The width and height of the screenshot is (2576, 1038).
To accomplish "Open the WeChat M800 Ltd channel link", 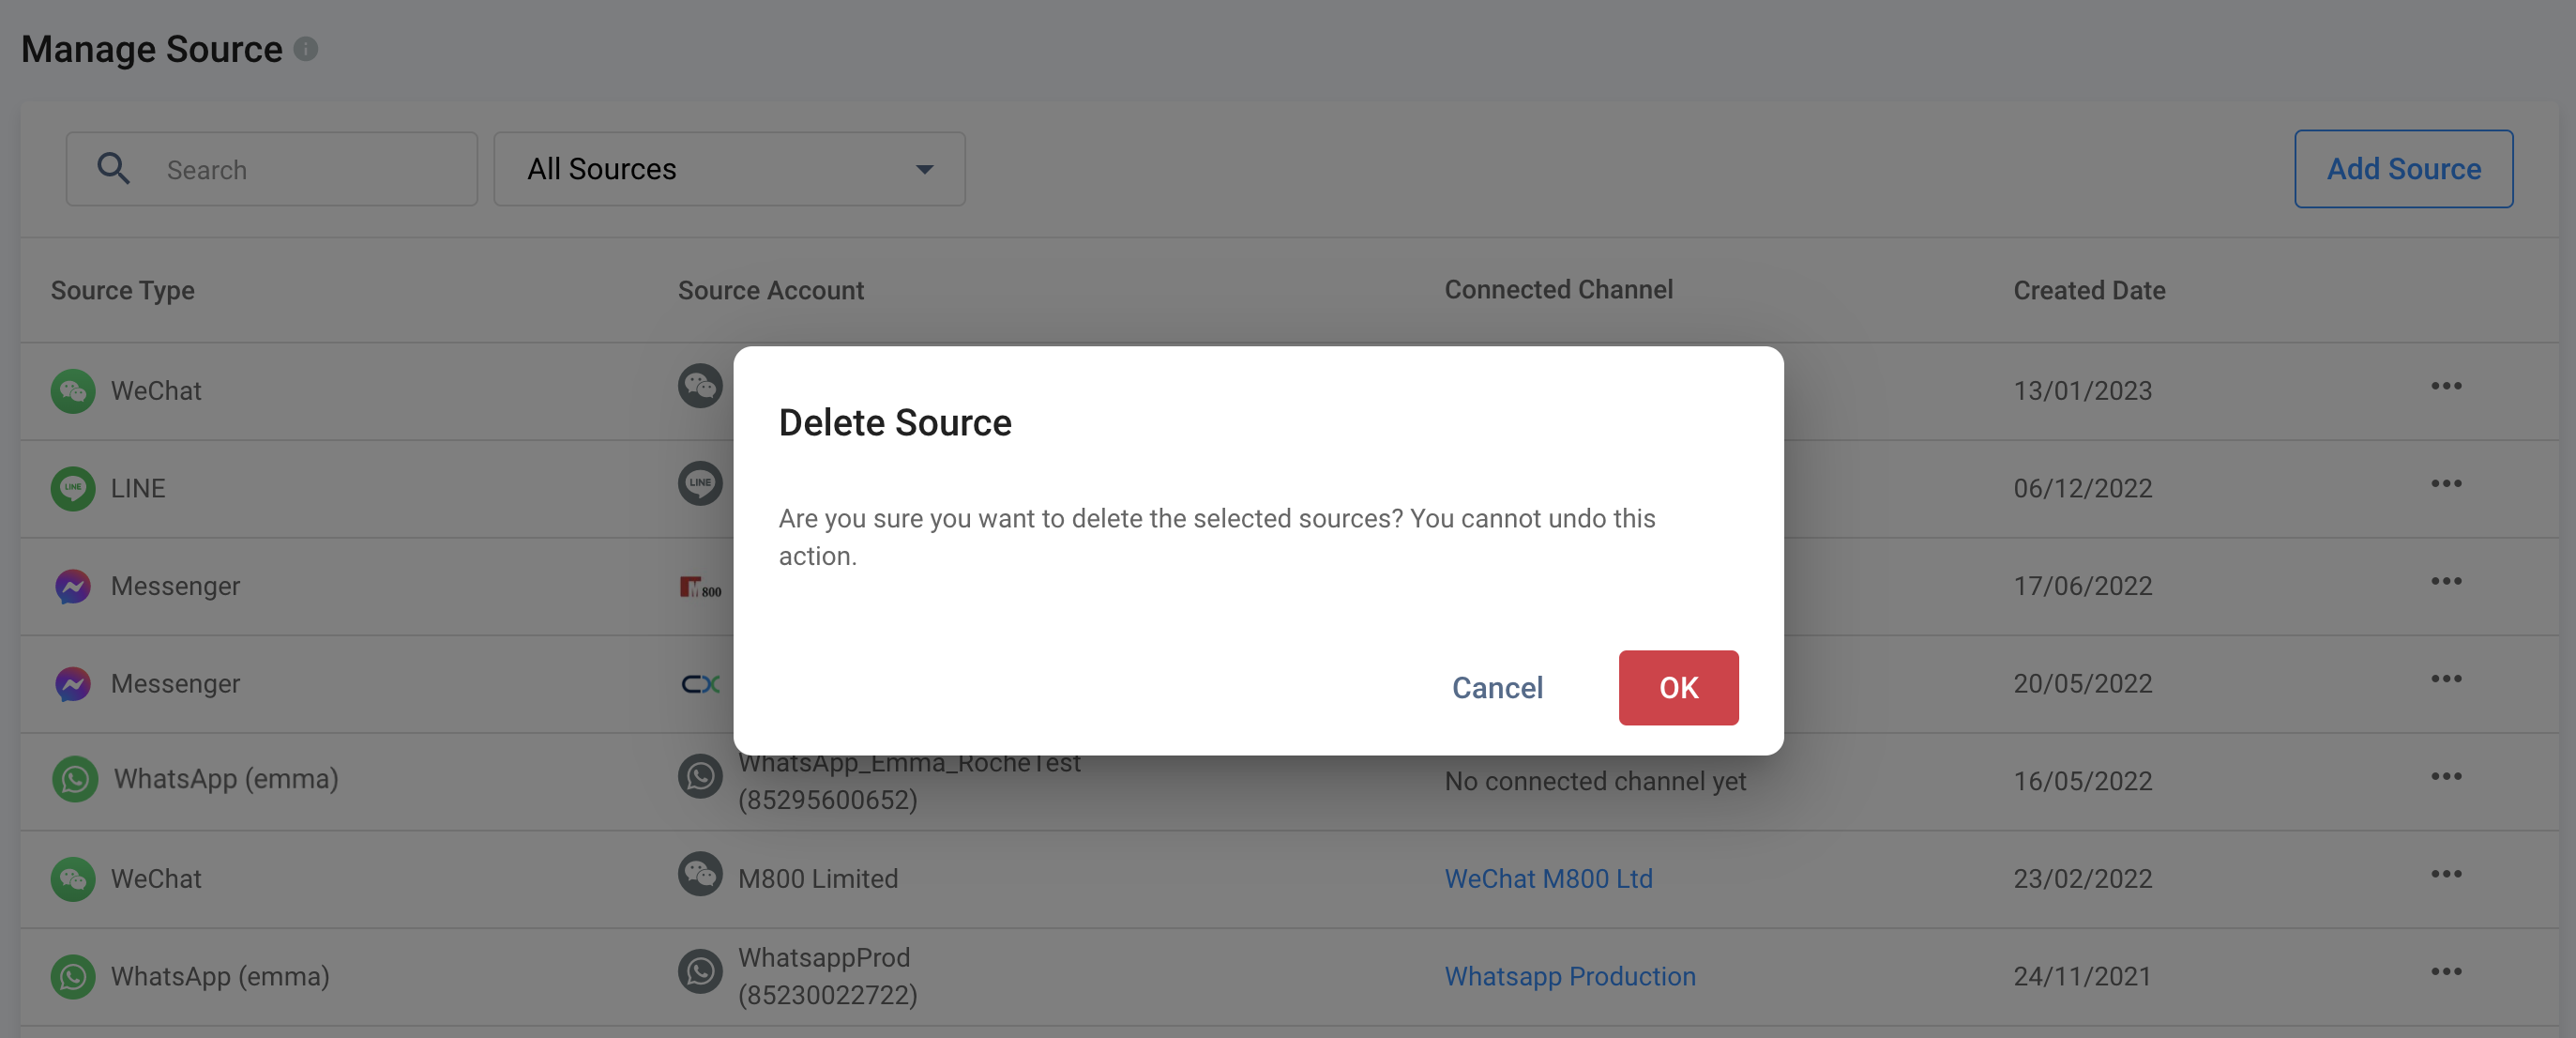I will click(1547, 878).
